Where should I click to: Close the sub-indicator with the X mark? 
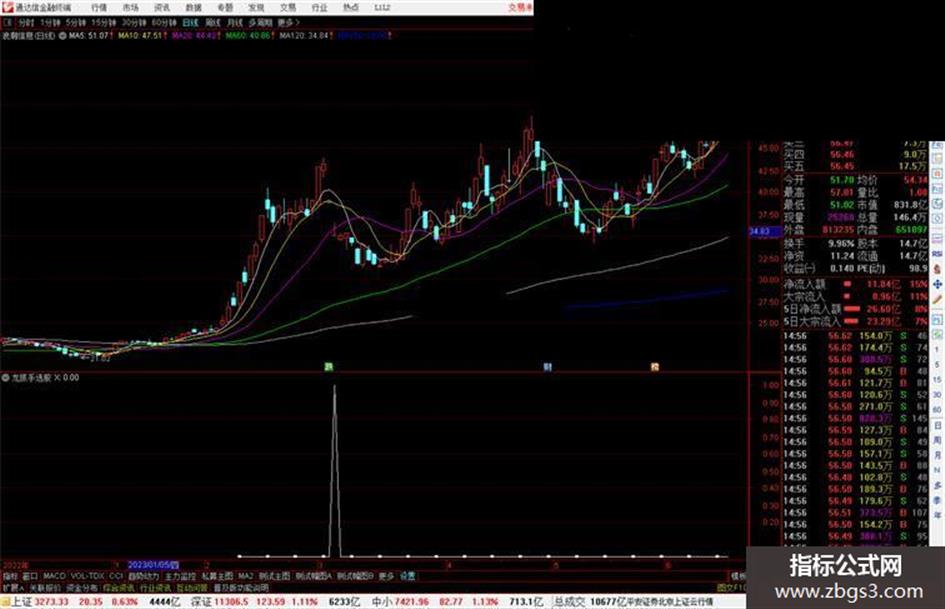[57, 377]
